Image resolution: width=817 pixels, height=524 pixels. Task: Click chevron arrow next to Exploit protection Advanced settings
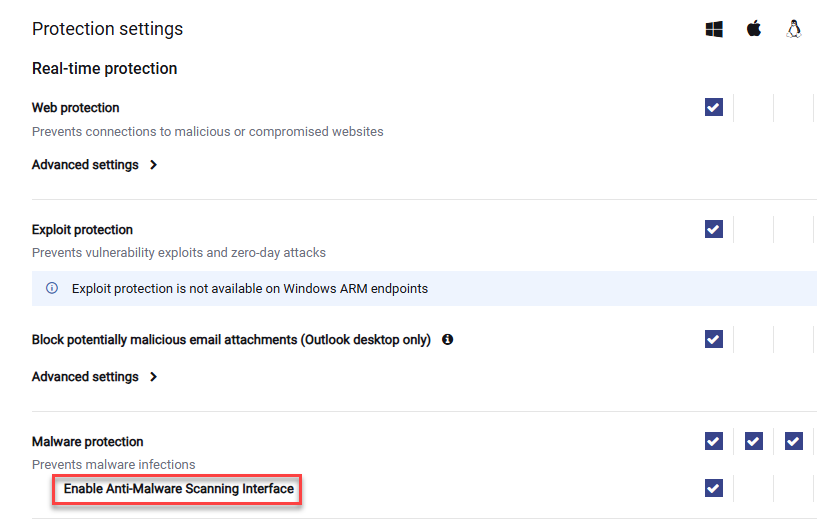point(153,377)
